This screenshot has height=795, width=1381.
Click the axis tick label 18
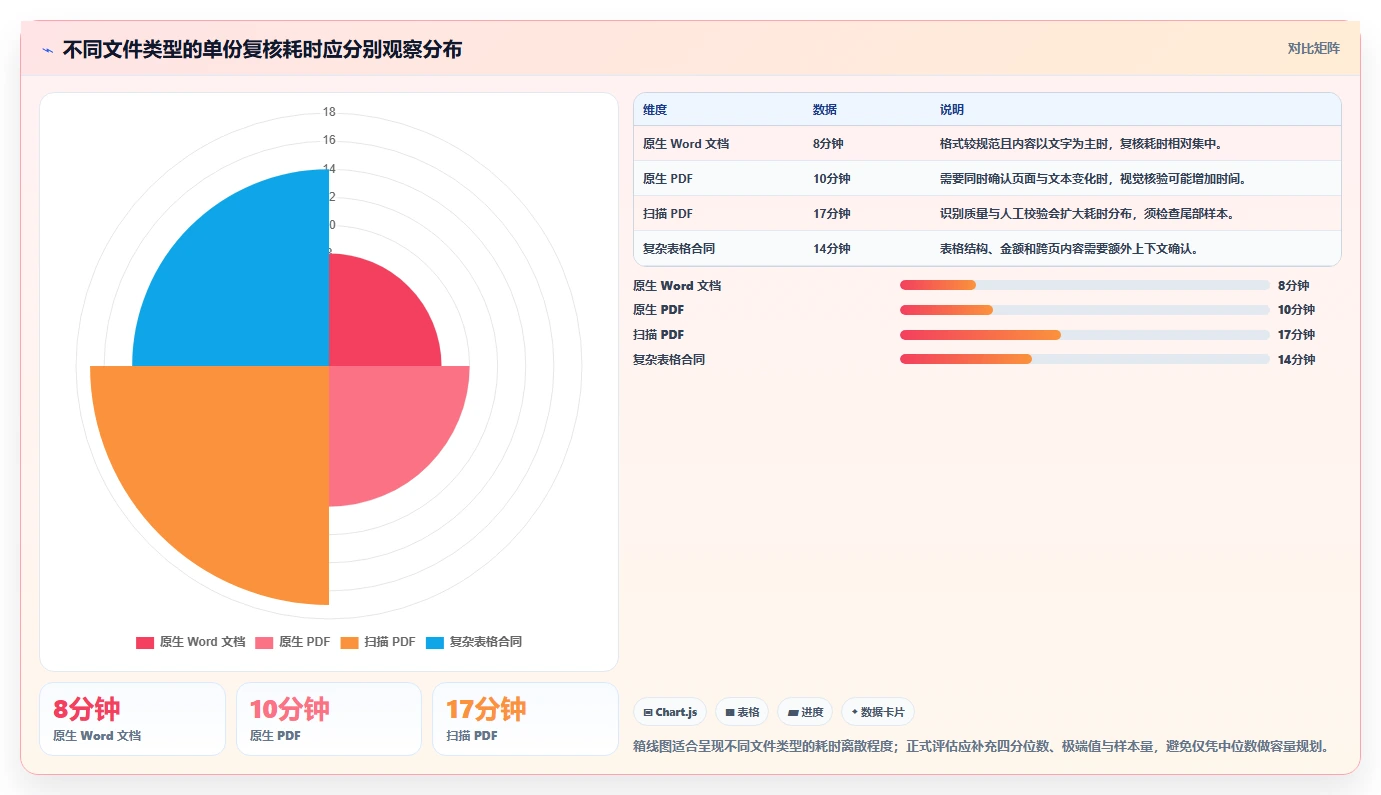tap(329, 112)
